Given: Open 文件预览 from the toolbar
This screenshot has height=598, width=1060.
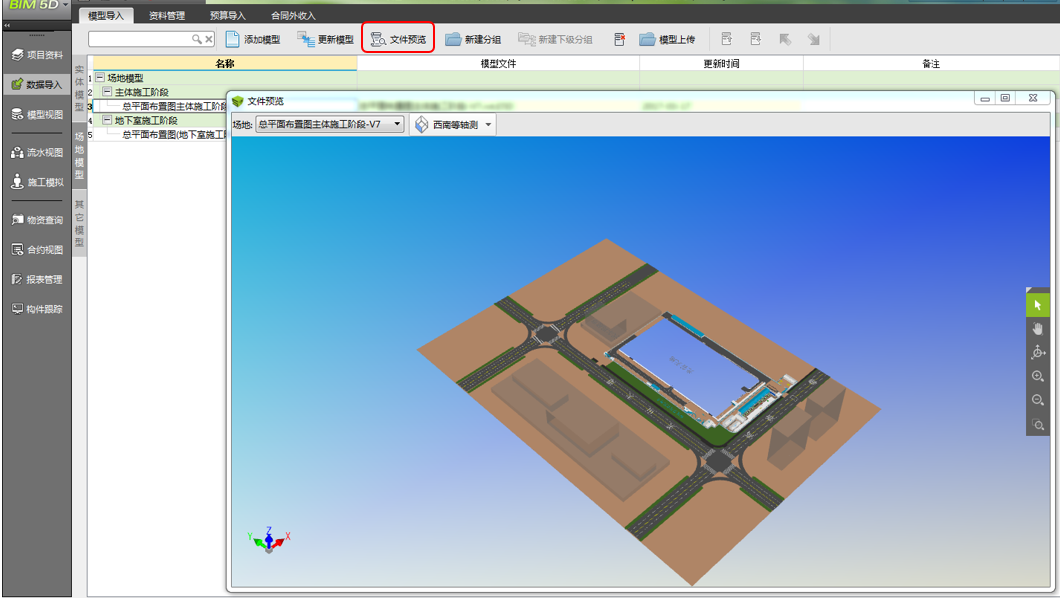Looking at the screenshot, I should (398, 39).
